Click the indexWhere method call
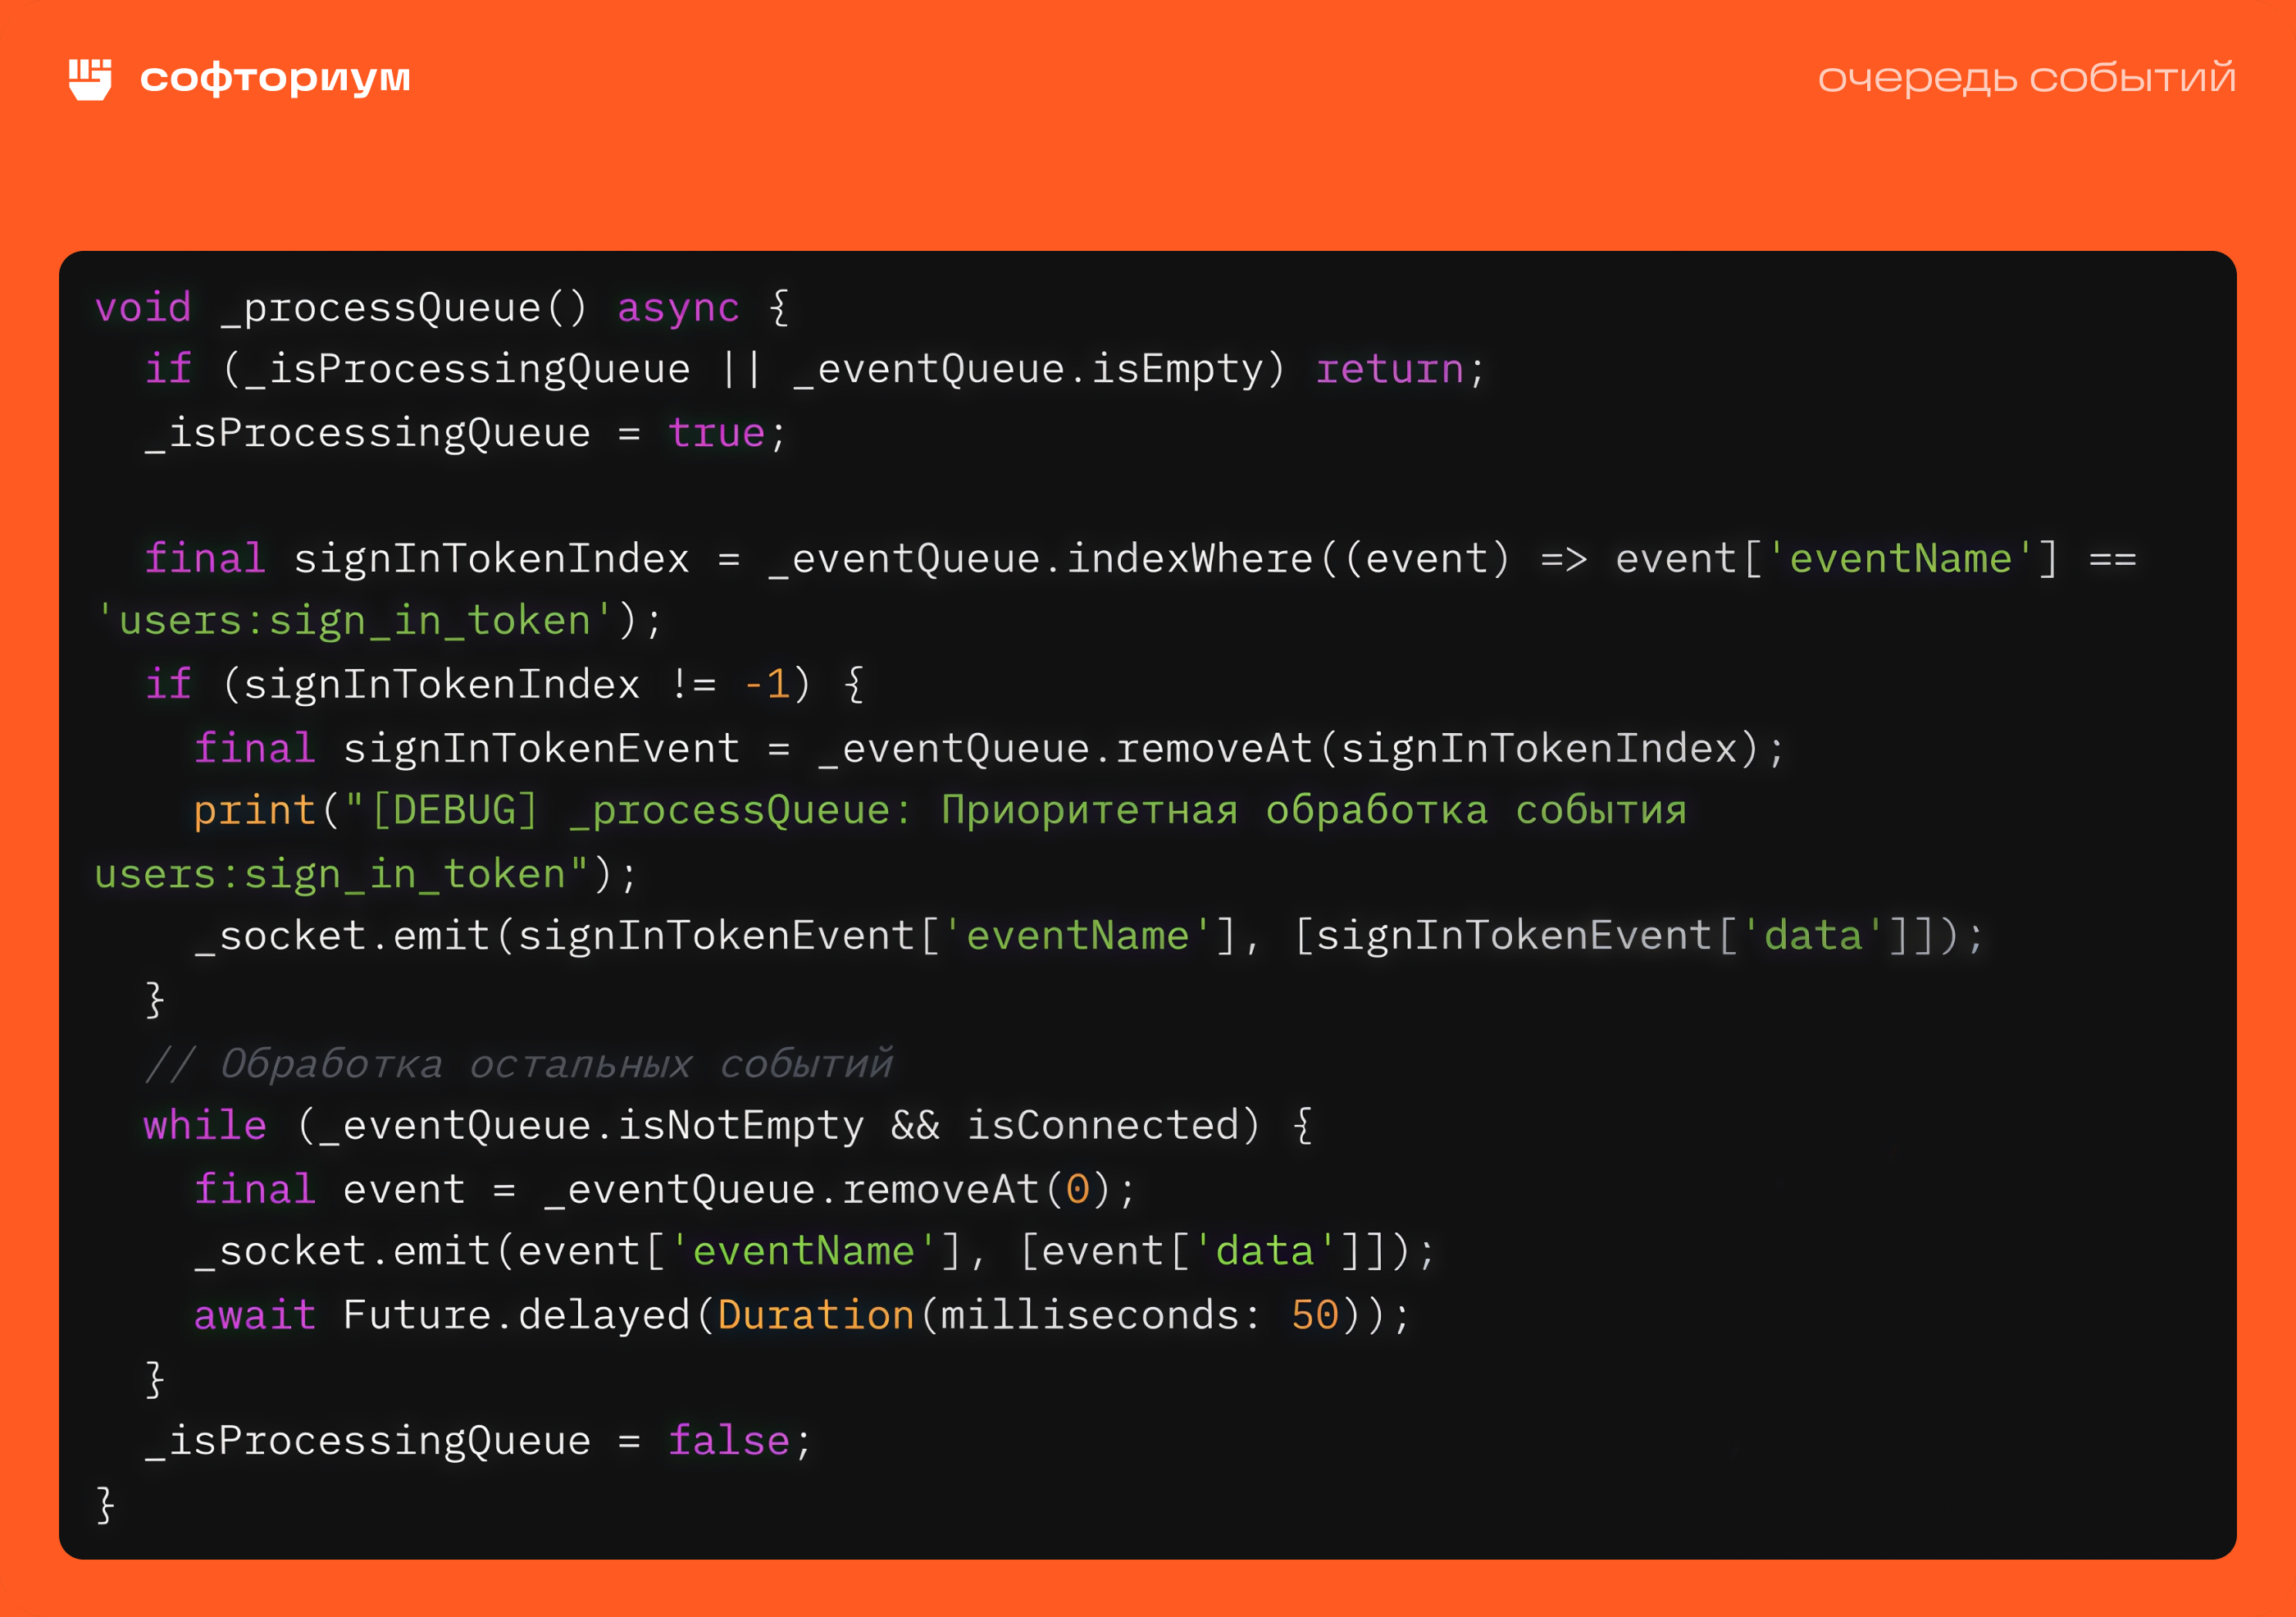The width and height of the screenshot is (2296, 1617). [x=1189, y=559]
